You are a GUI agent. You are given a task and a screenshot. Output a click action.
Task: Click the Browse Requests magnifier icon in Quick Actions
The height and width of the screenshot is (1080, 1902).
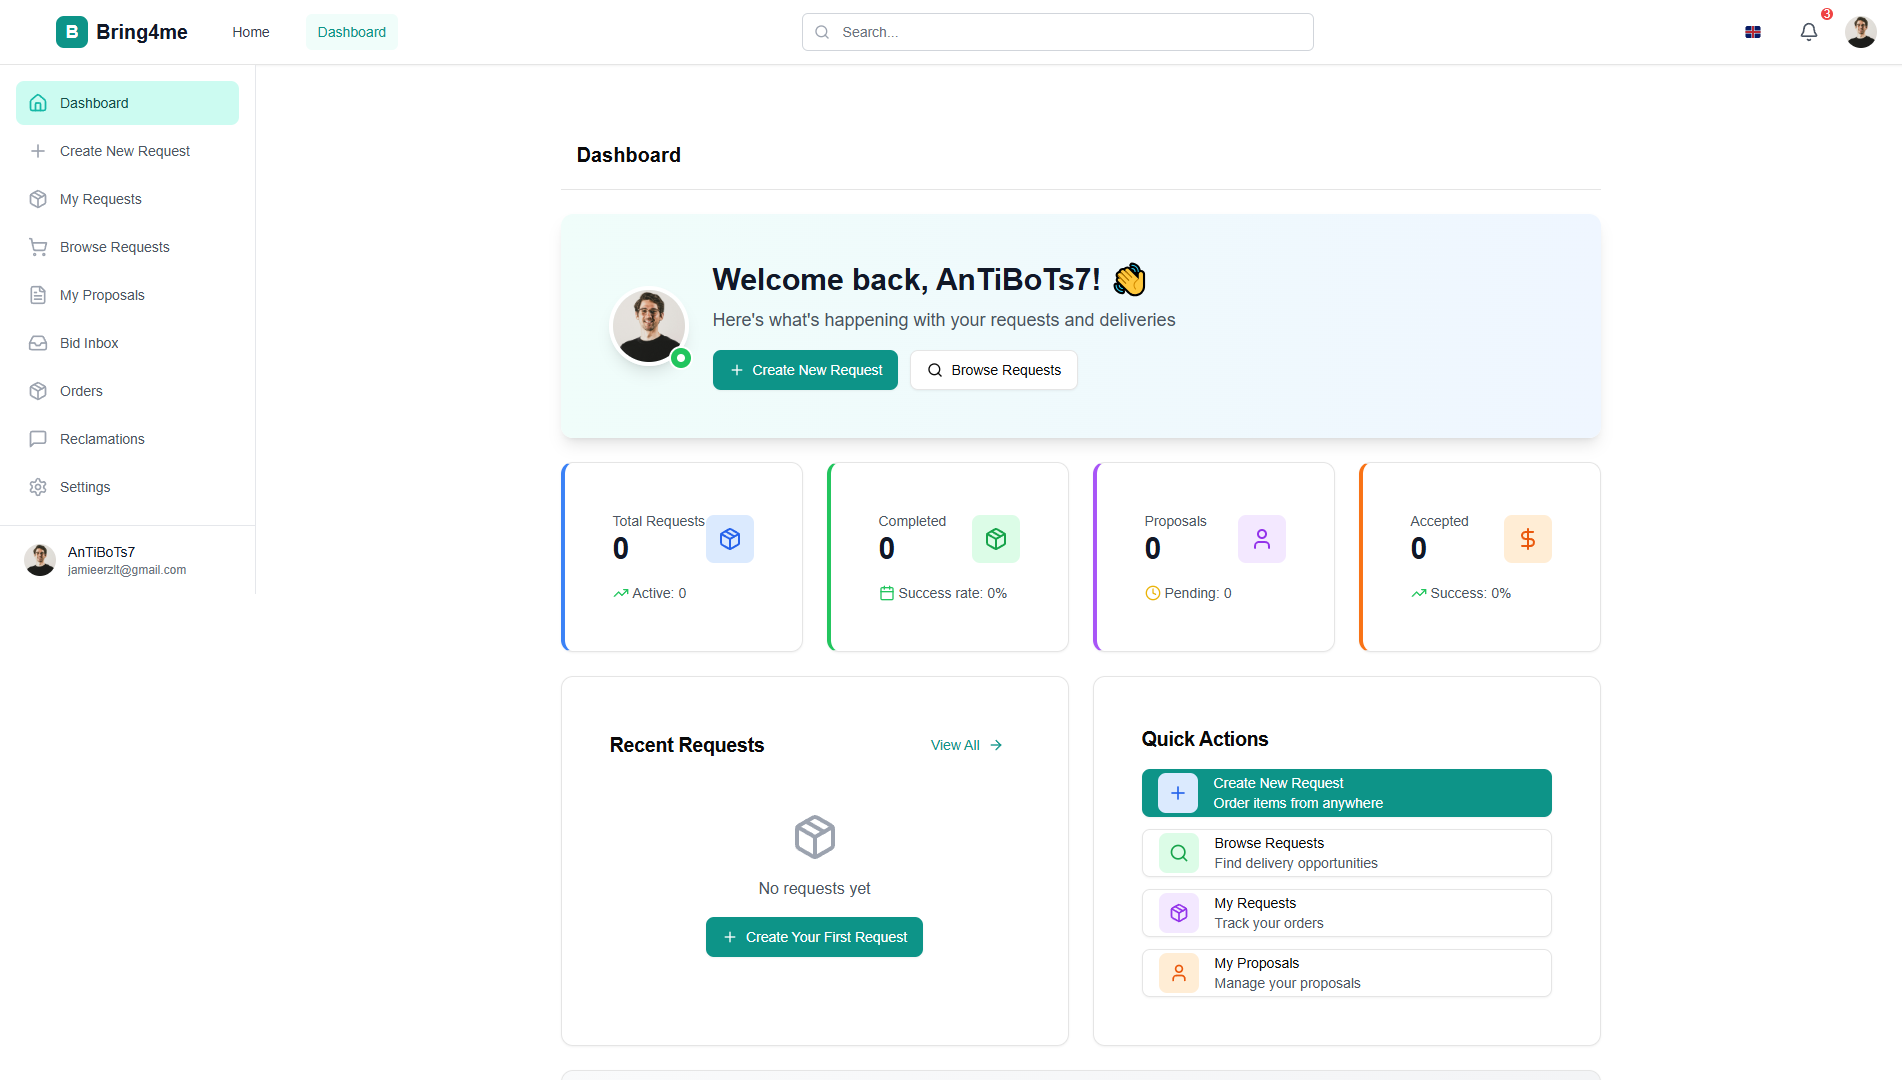[1179, 853]
